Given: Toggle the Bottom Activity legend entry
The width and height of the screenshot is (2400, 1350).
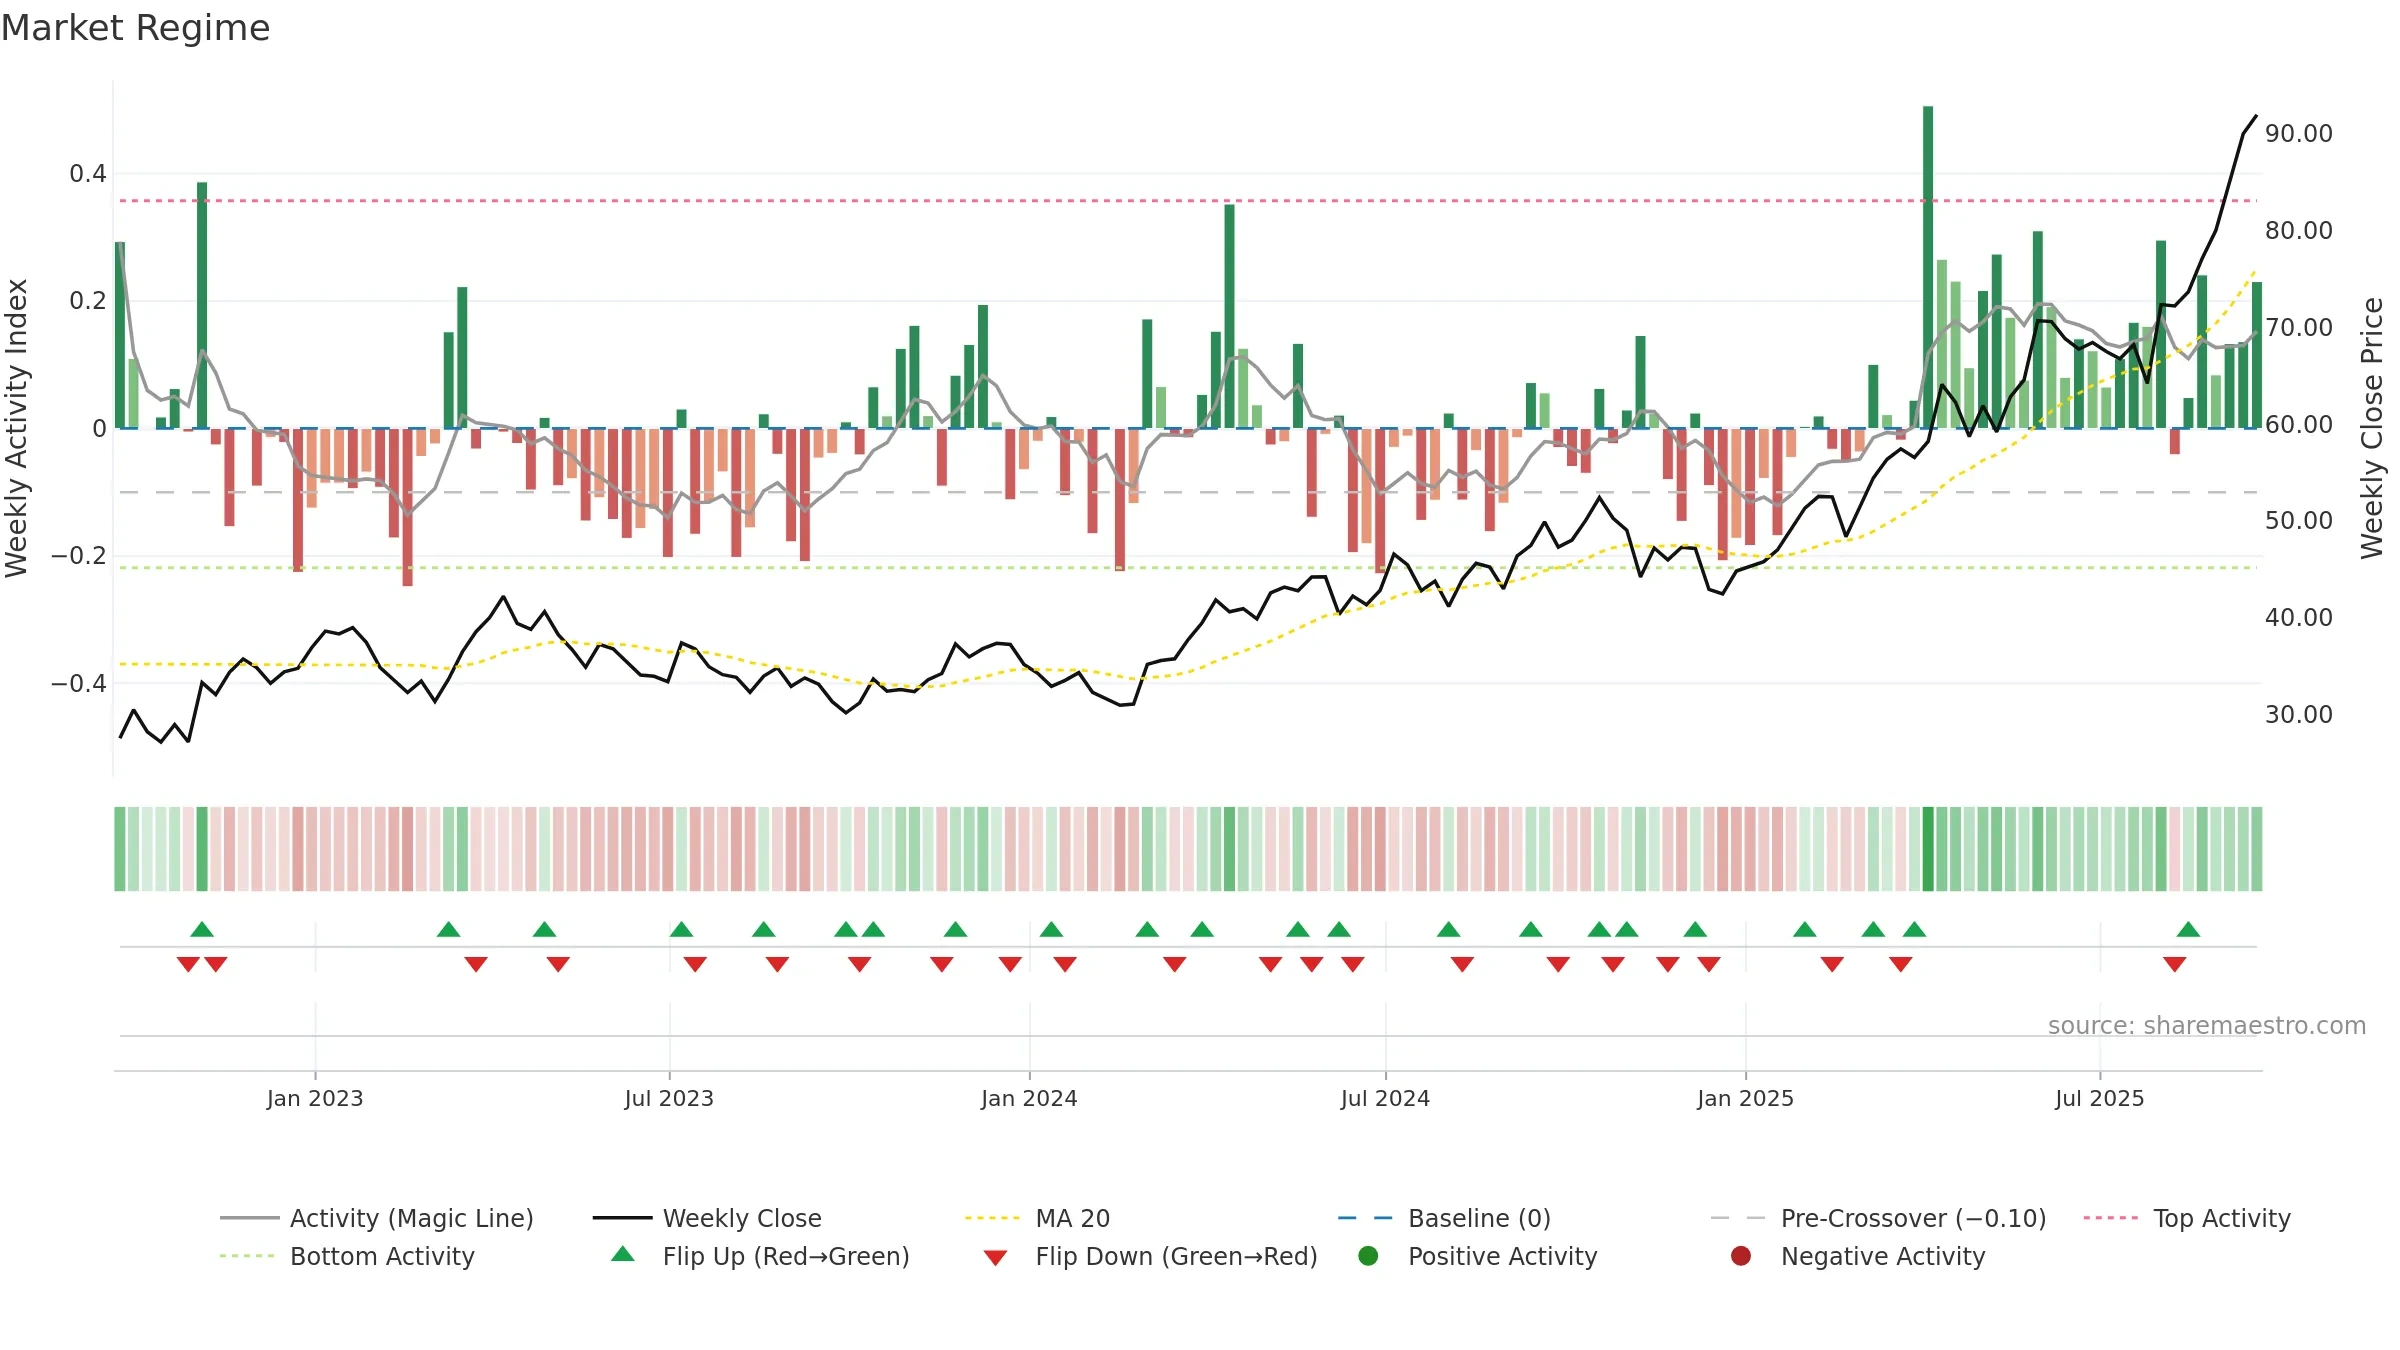Looking at the screenshot, I should [347, 1256].
